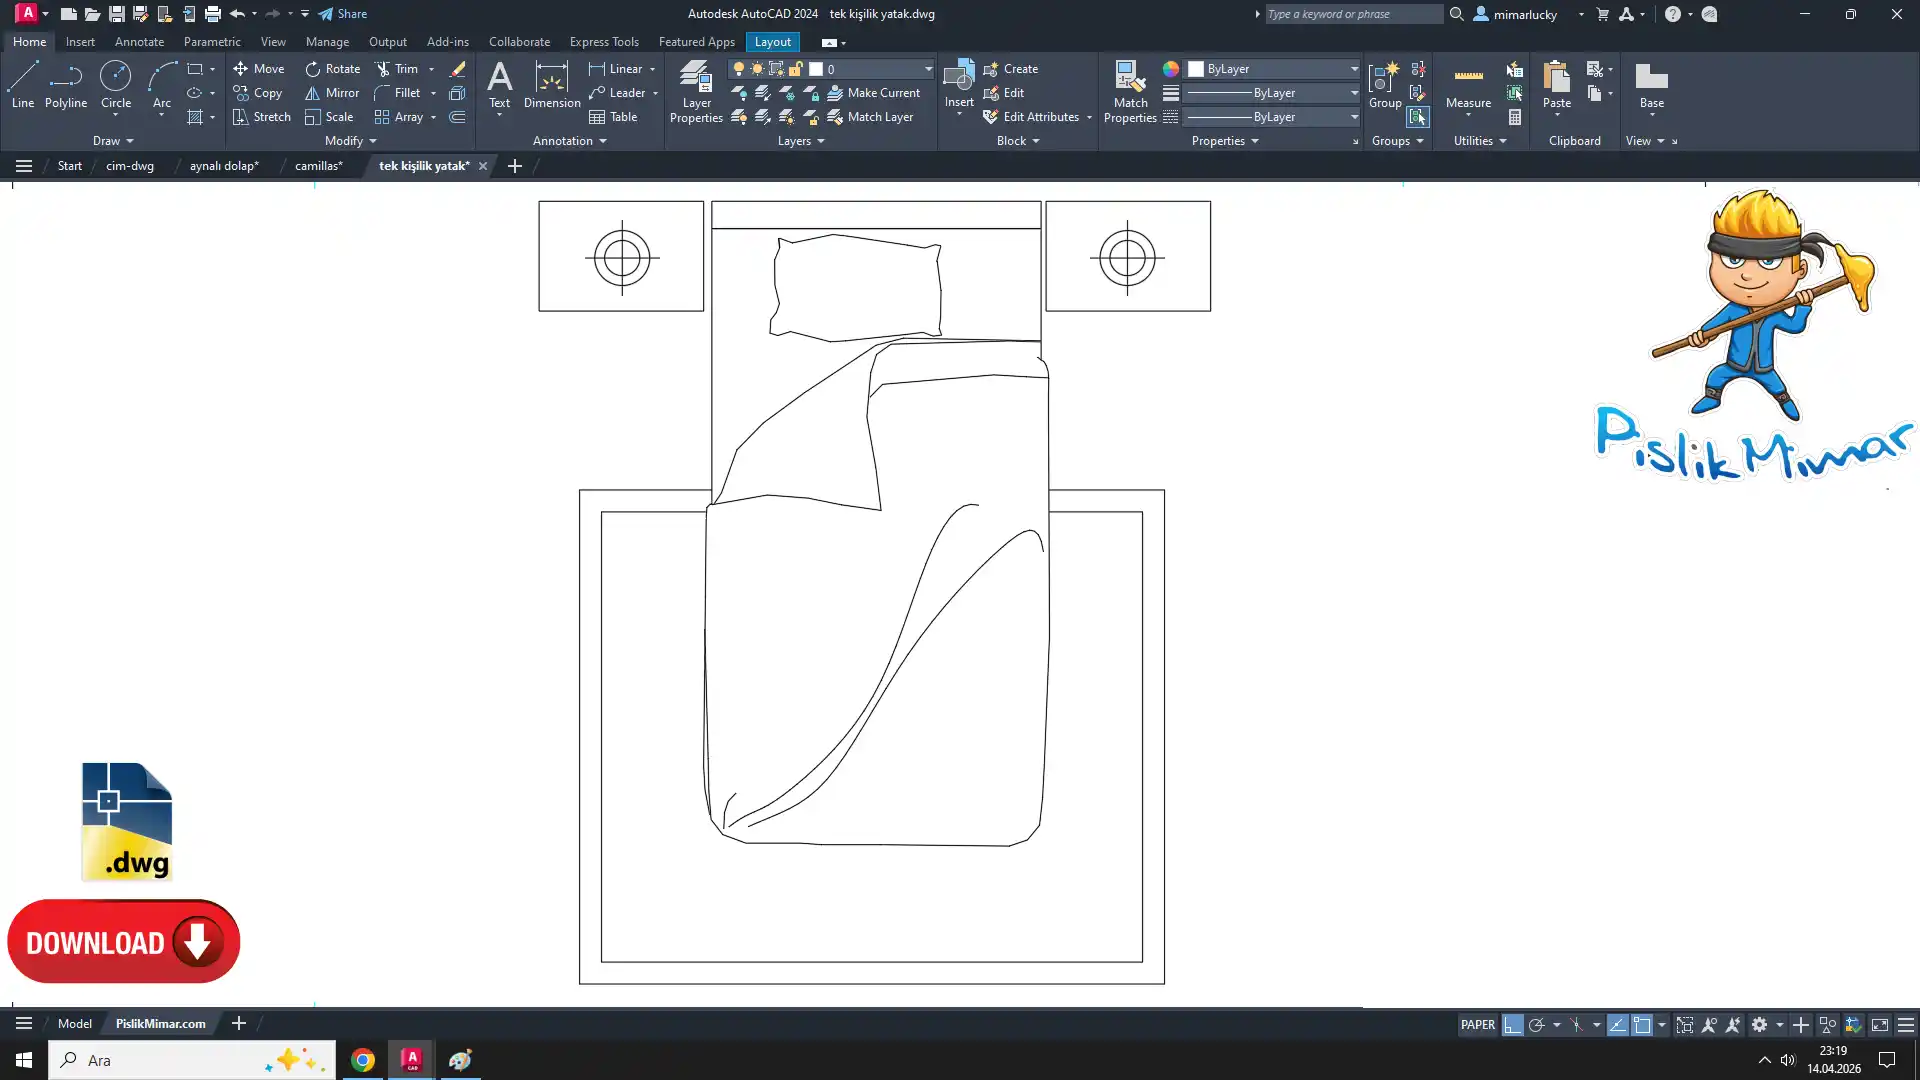The height and width of the screenshot is (1080, 1920).
Task: Open the AutoCAD icon in the taskbar
Action: 411,1060
